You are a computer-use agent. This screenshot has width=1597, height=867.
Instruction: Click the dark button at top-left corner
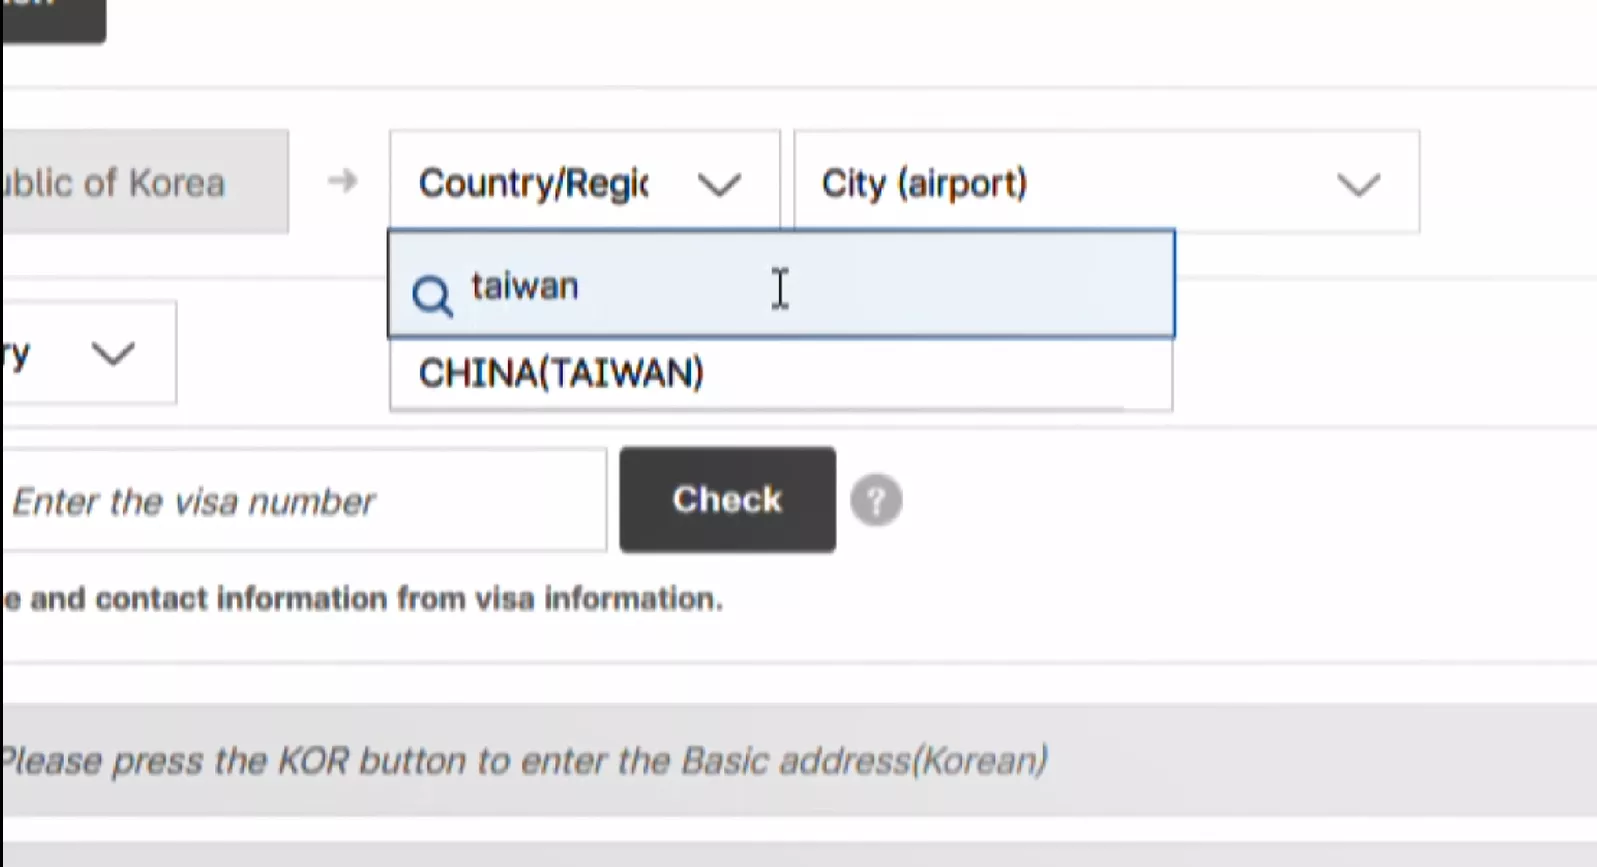pyautogui.click(x=54, y=18)
